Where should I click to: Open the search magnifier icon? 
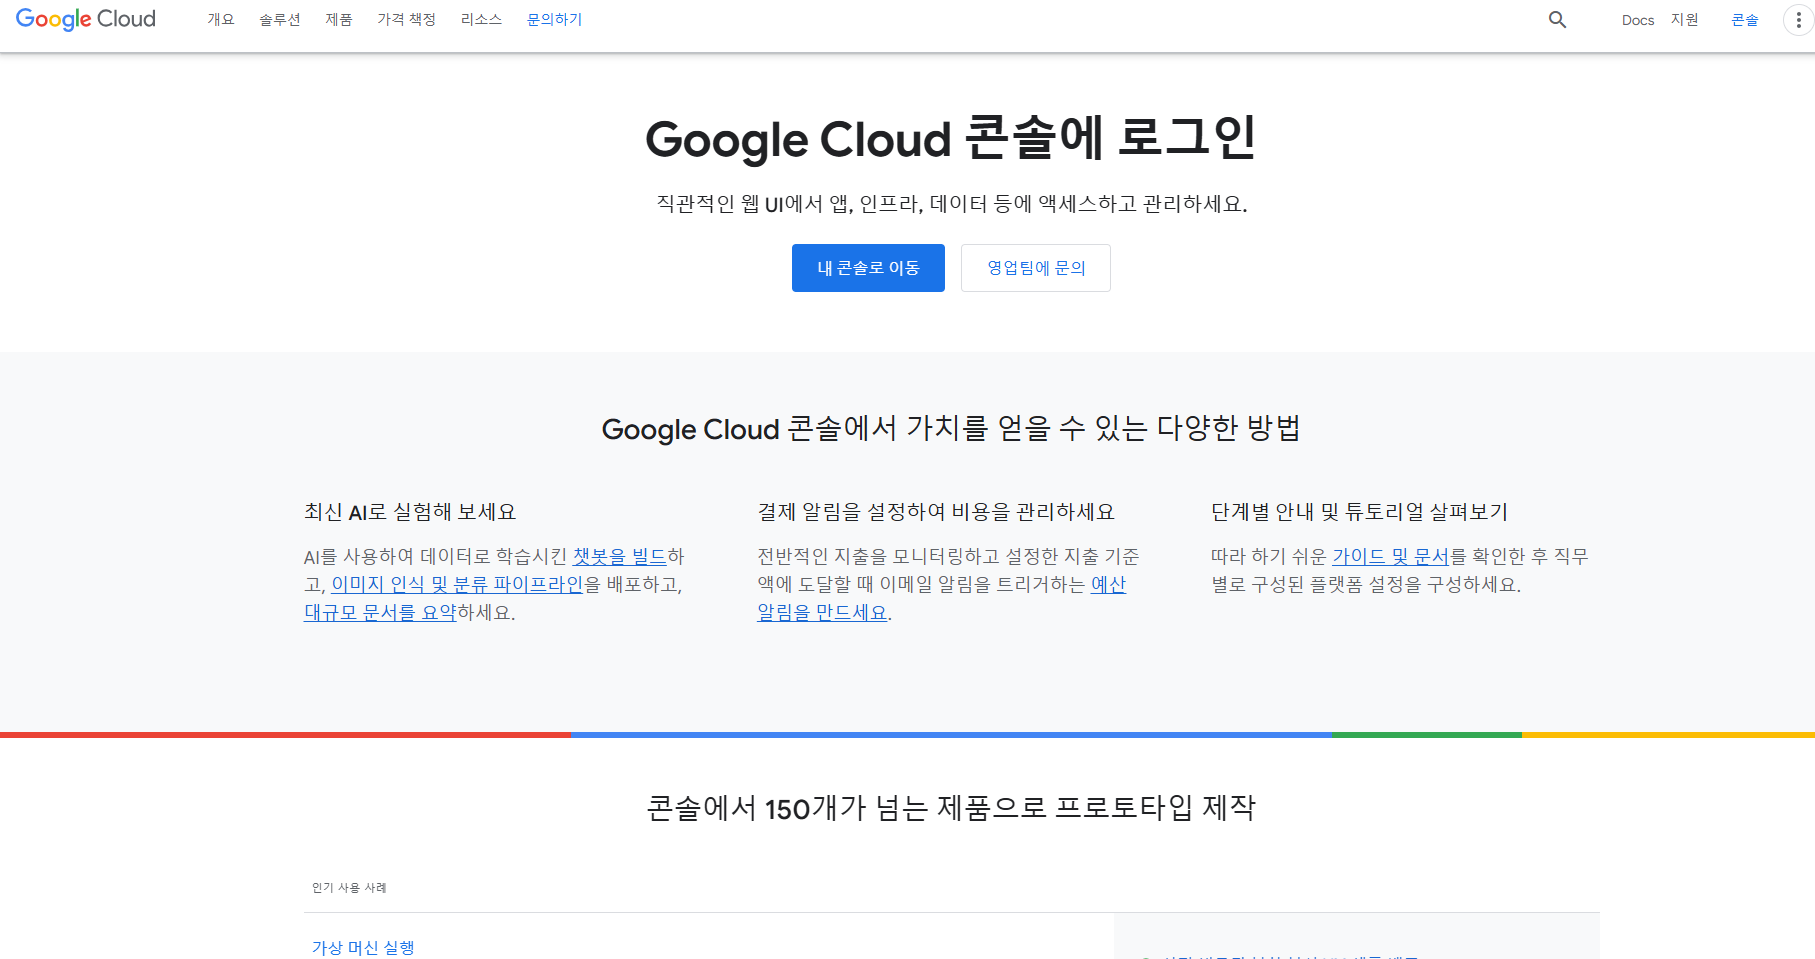pyautogui.click(x=1557, y=19)
